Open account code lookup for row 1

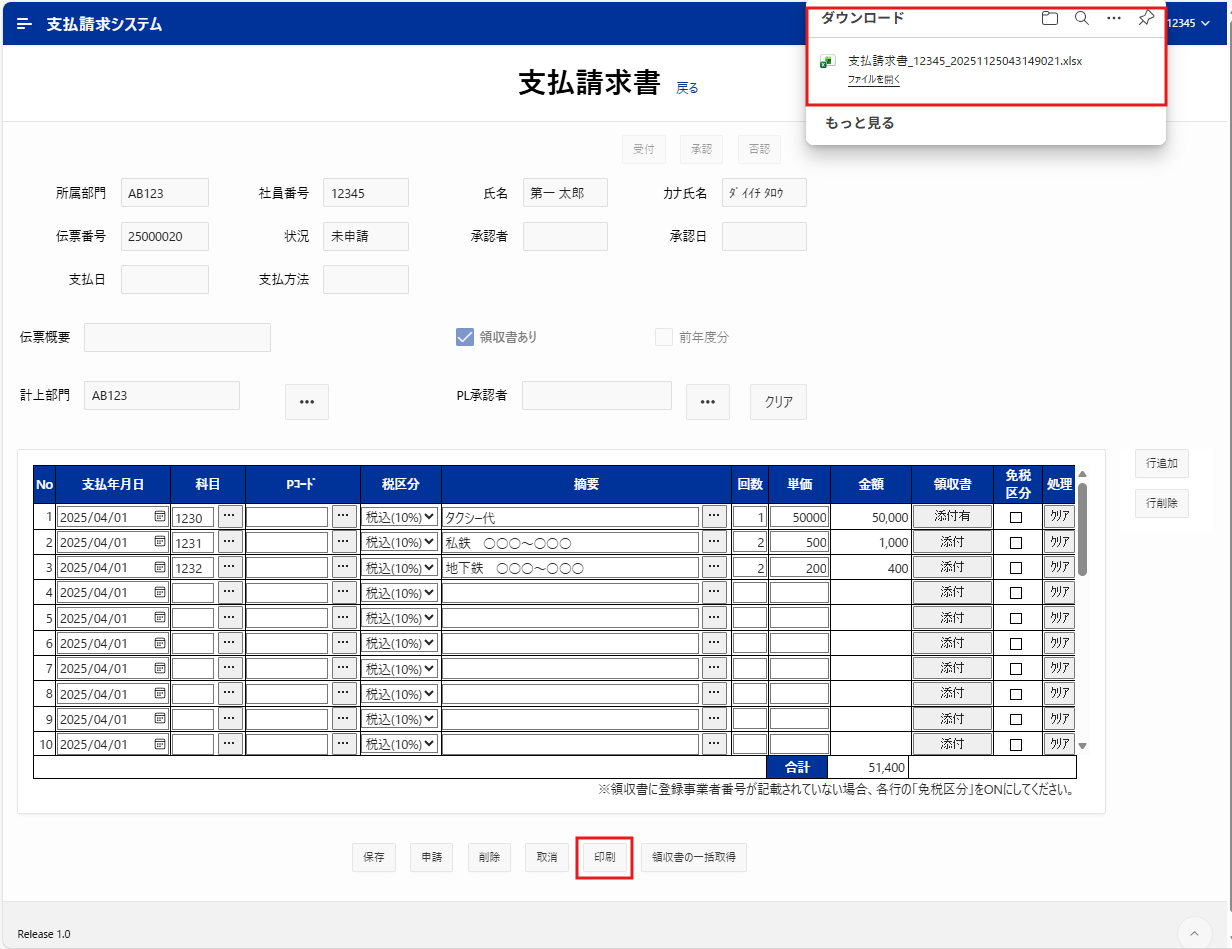pyautogui.click(x=230, y=517)
